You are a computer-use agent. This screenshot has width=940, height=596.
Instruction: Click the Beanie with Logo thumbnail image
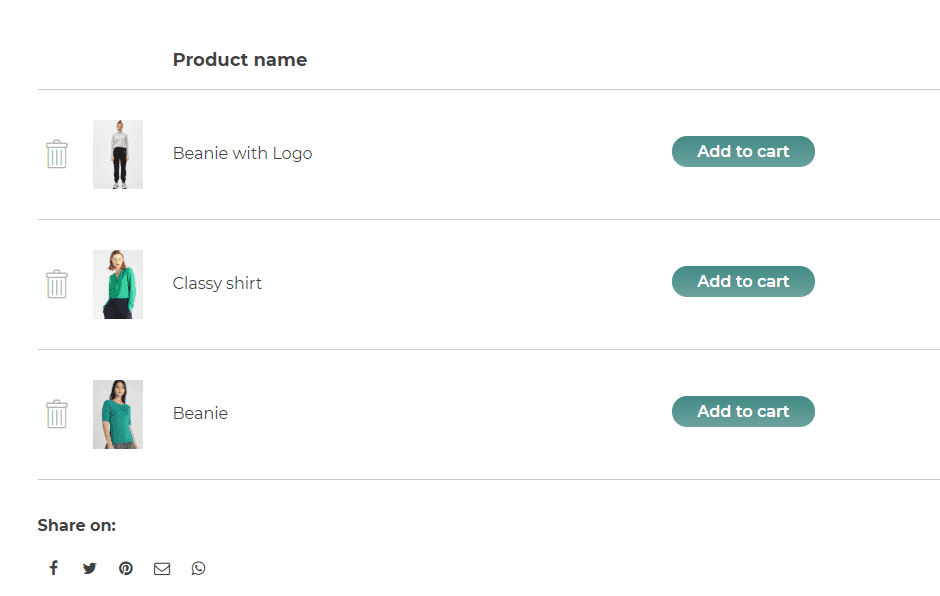(118, 154)
